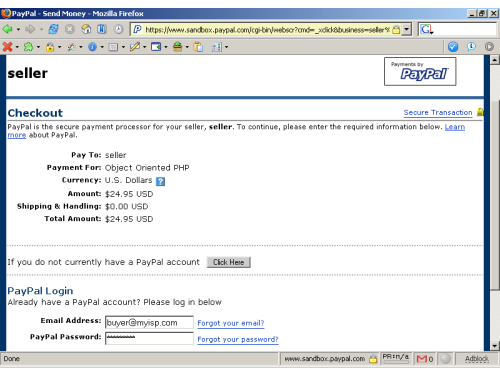Open the back button history dropdown arrow
The image size is (500, 375).
pos(18,30)
